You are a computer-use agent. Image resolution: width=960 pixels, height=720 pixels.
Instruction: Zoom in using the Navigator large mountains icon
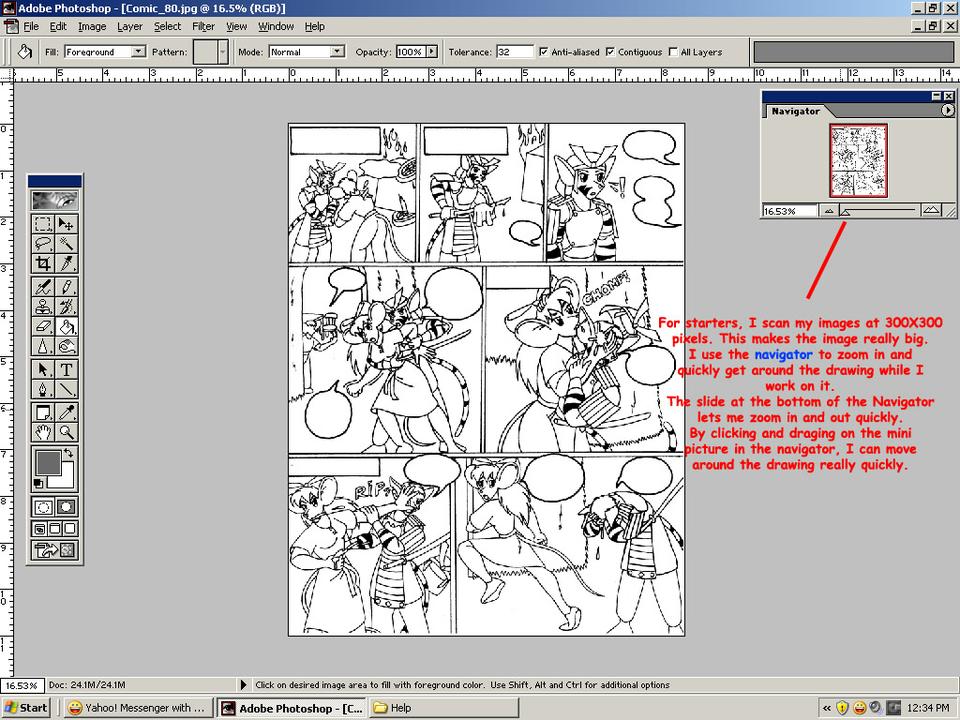coord(931,211)
